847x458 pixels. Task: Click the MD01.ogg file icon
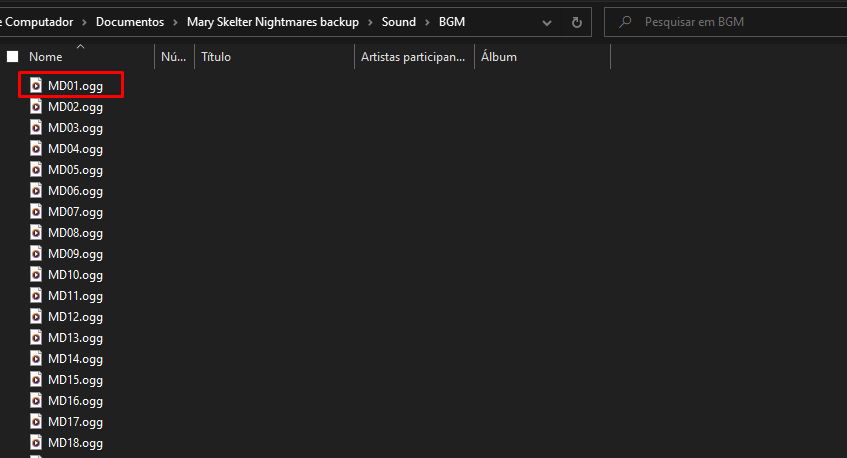(36, 86)
